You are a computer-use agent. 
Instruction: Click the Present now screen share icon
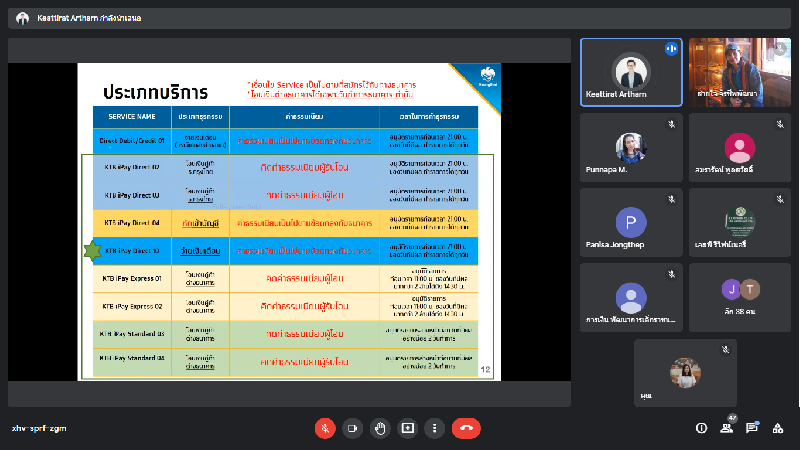click(x=407, y=428)
